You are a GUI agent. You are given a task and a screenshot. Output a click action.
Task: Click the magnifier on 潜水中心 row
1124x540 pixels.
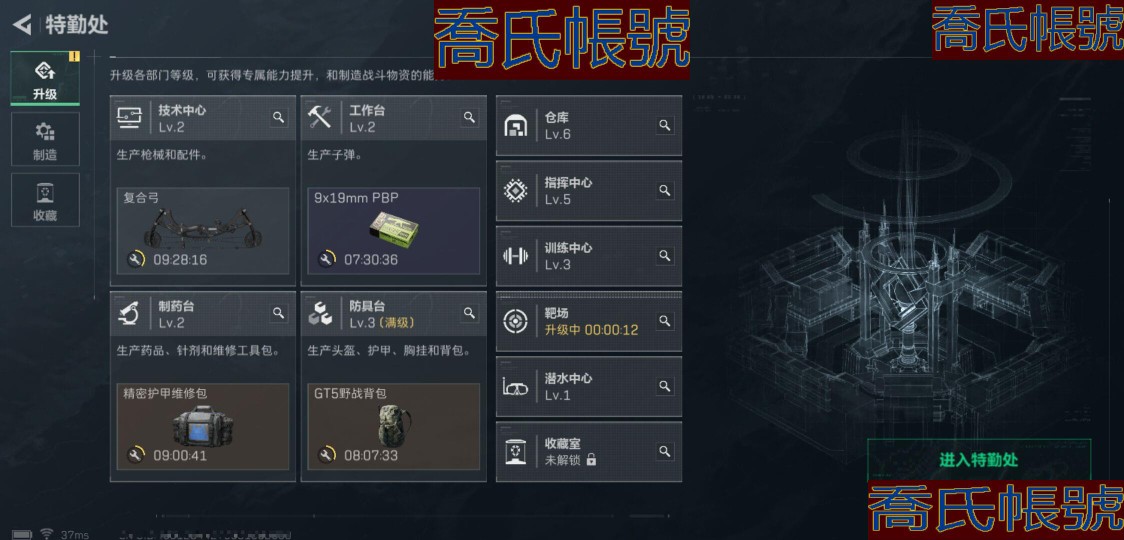(x=665, y=387)
